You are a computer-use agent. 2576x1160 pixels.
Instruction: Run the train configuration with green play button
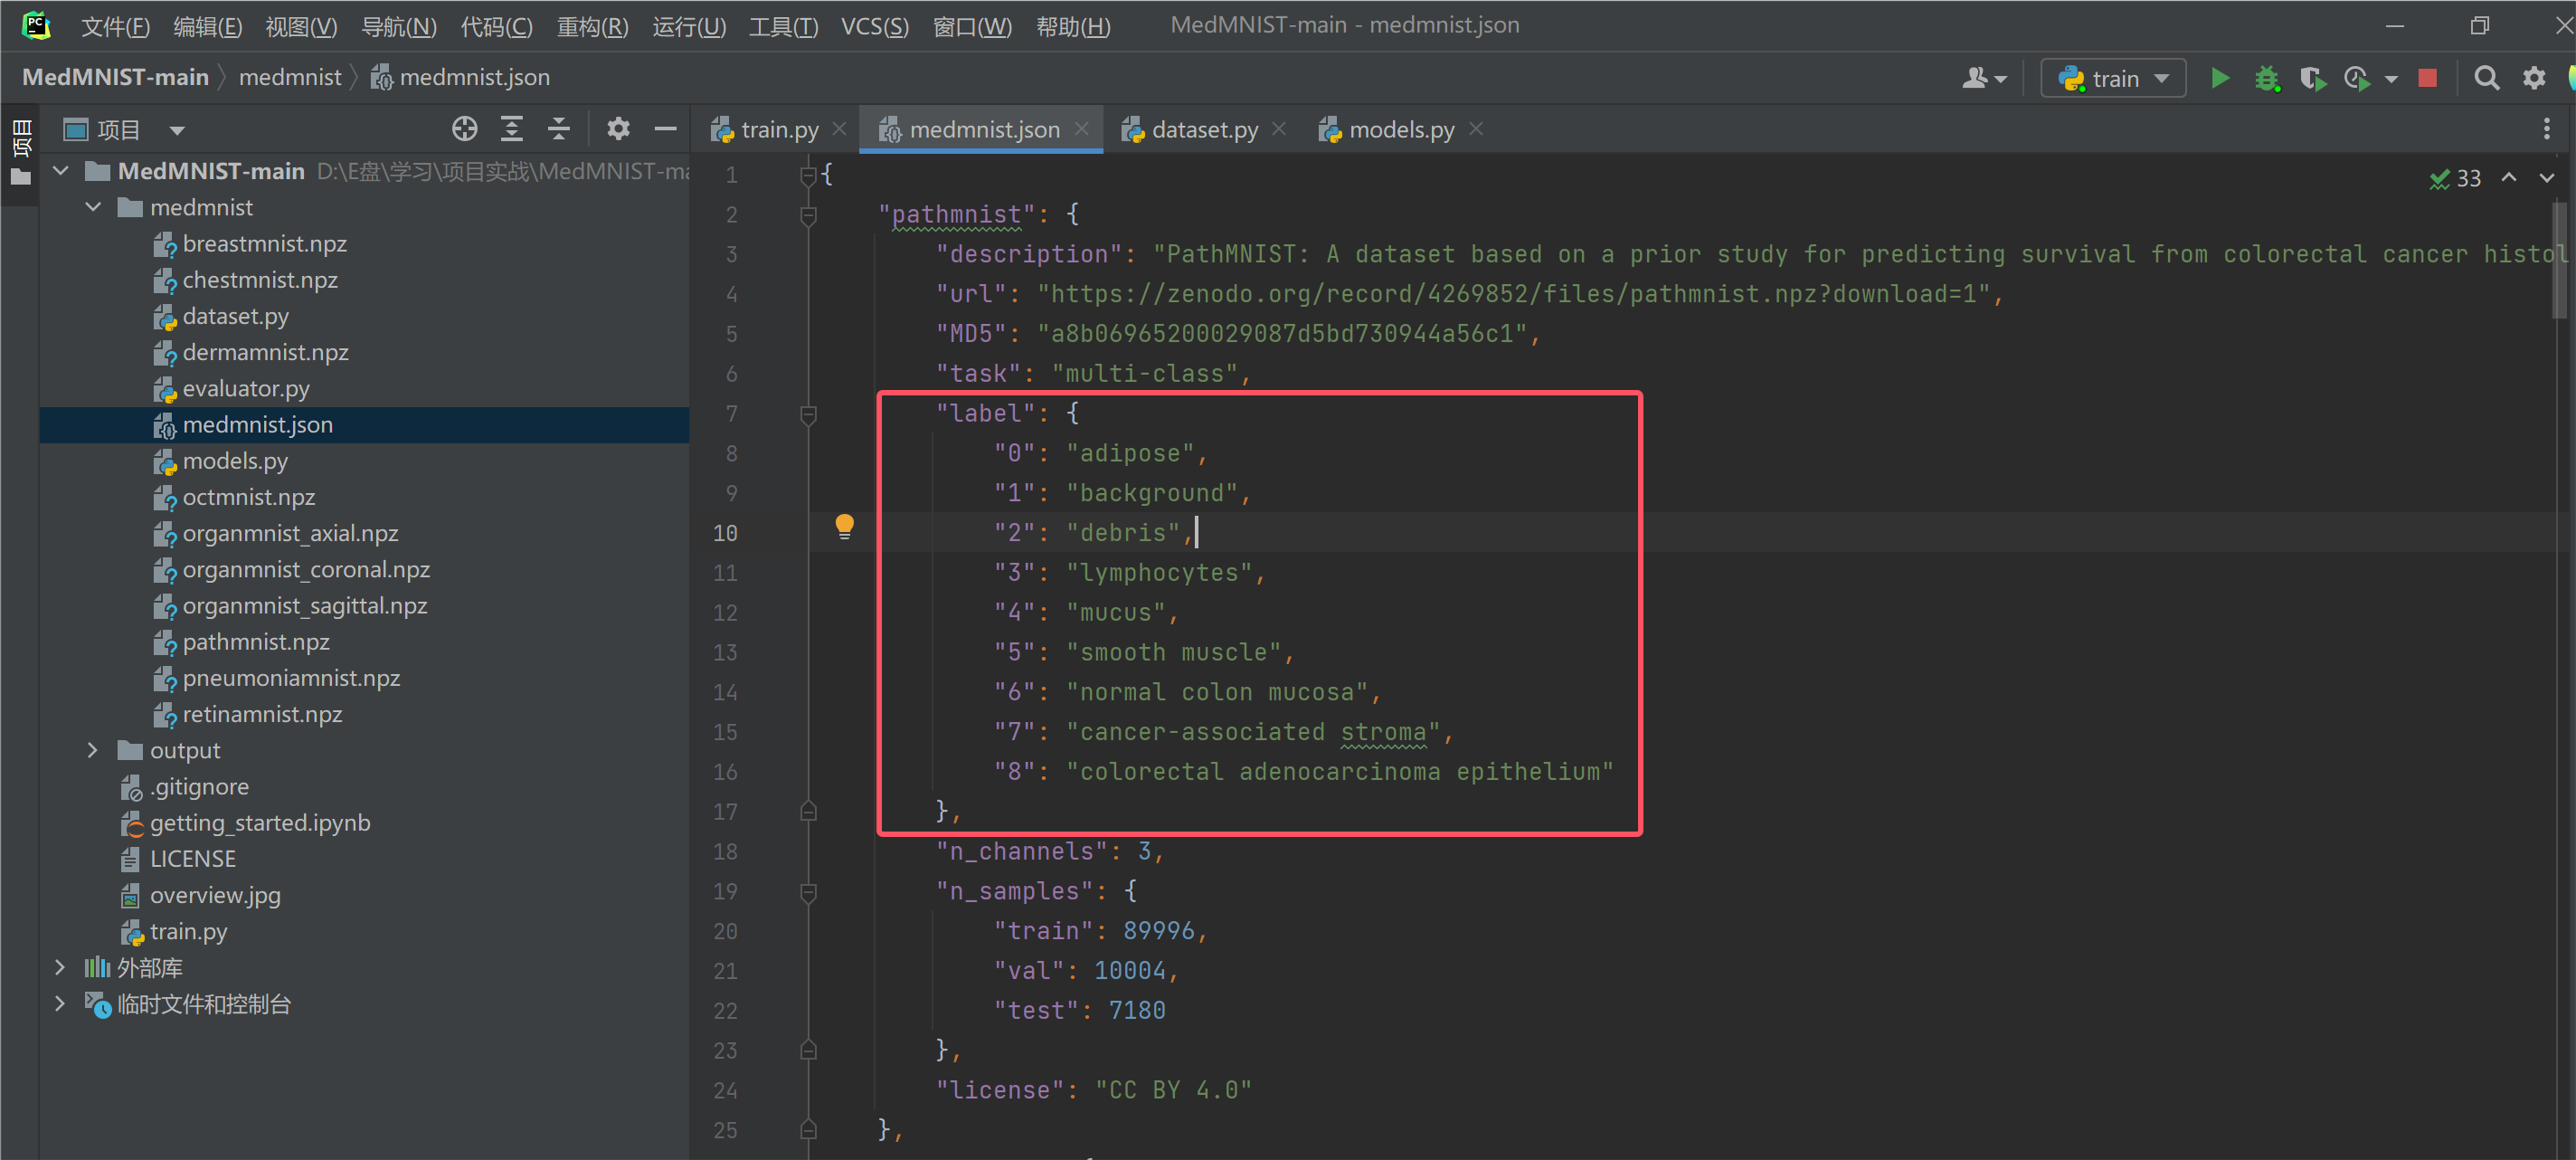pyautogui.click(x=2219, y=78)
